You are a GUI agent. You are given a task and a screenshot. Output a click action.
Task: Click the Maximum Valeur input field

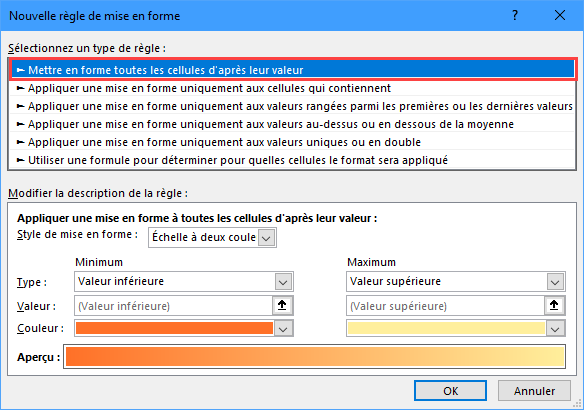[445, 306]
